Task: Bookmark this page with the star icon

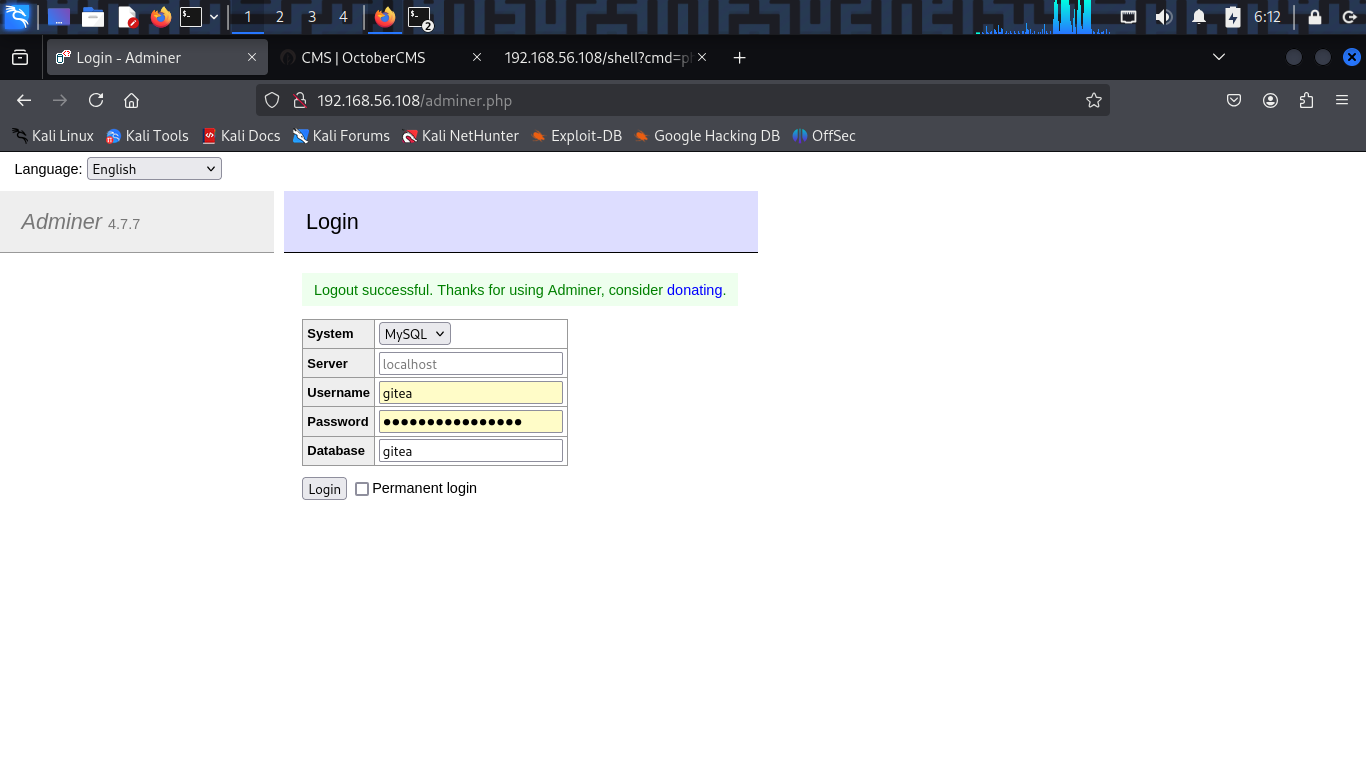Action: (x=1094, y=100)
